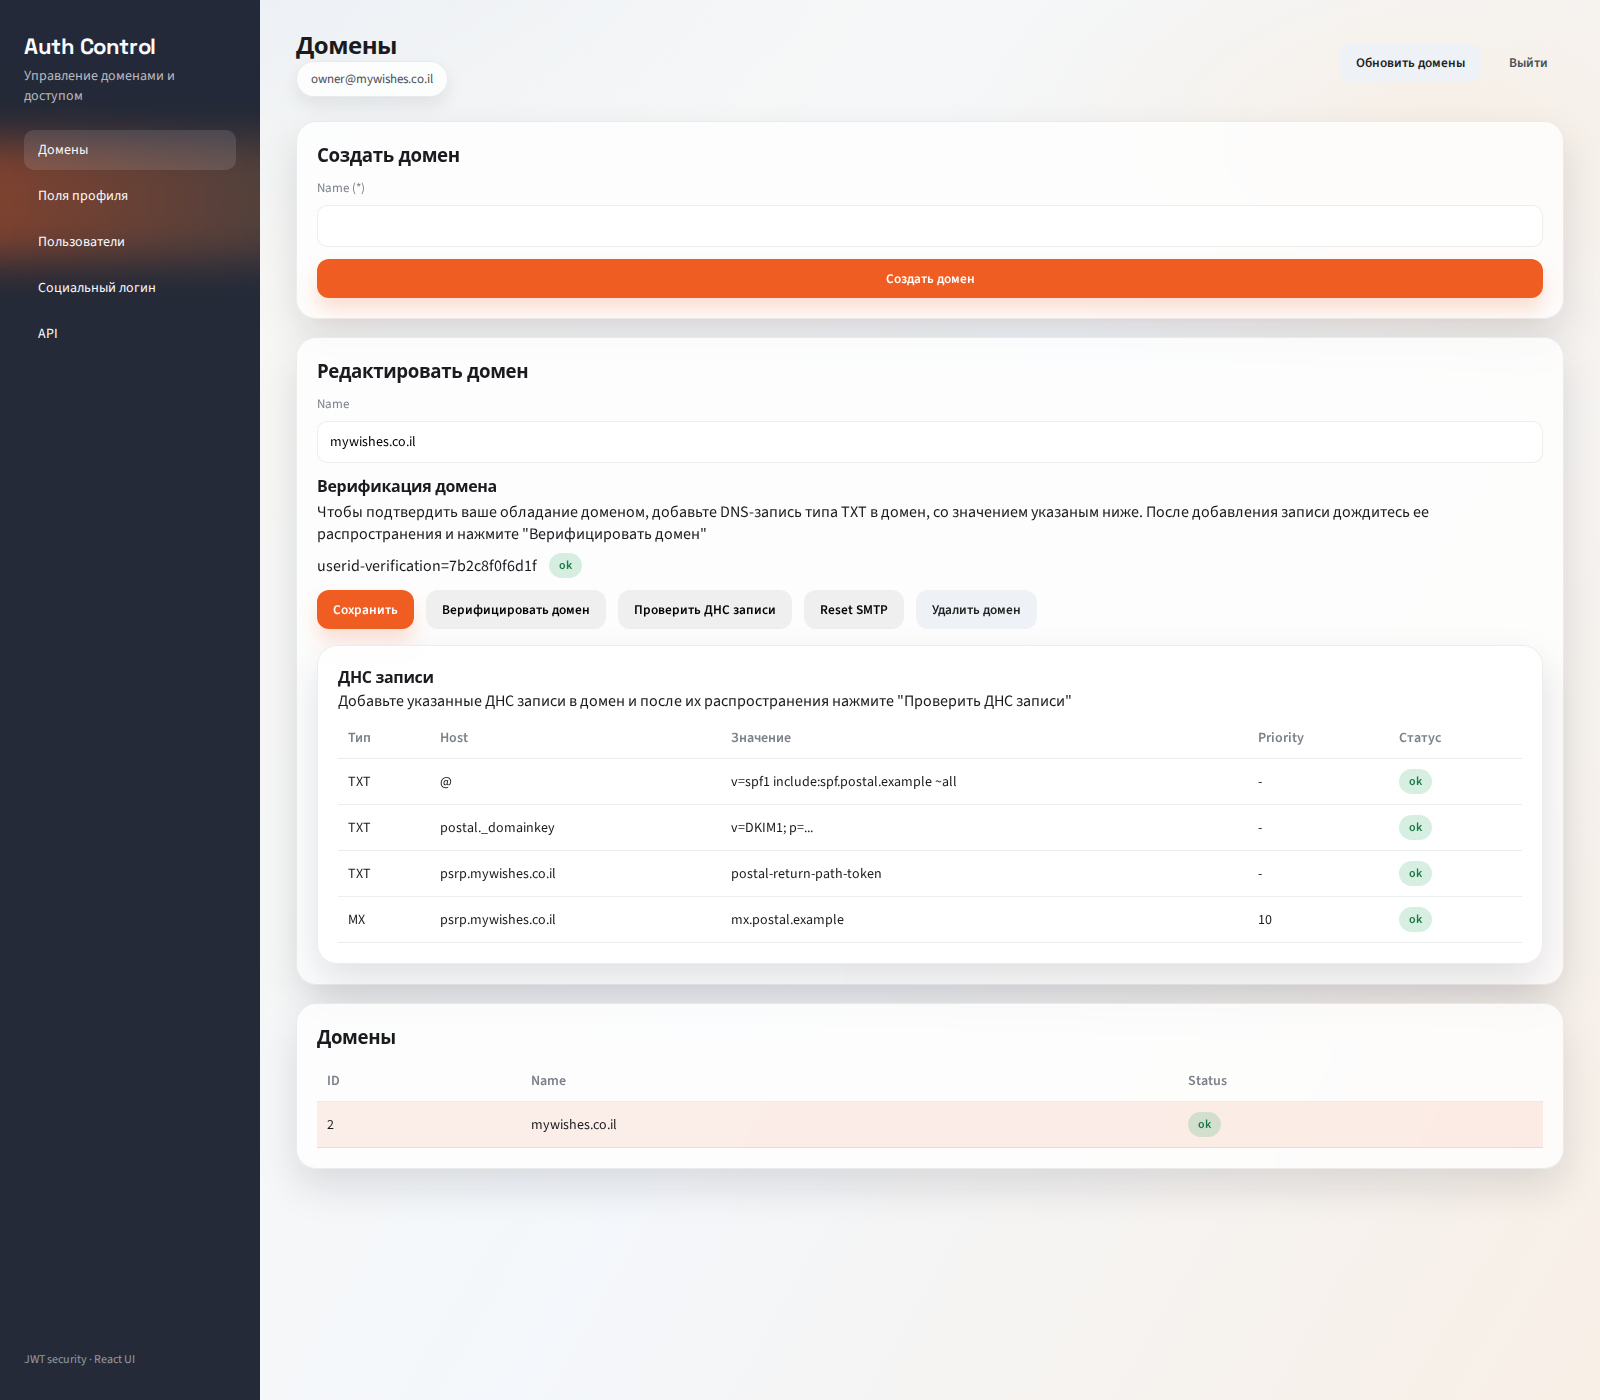Click the ok status badge on MX record
1600x1400 pixels.
tap(1415, 920)
